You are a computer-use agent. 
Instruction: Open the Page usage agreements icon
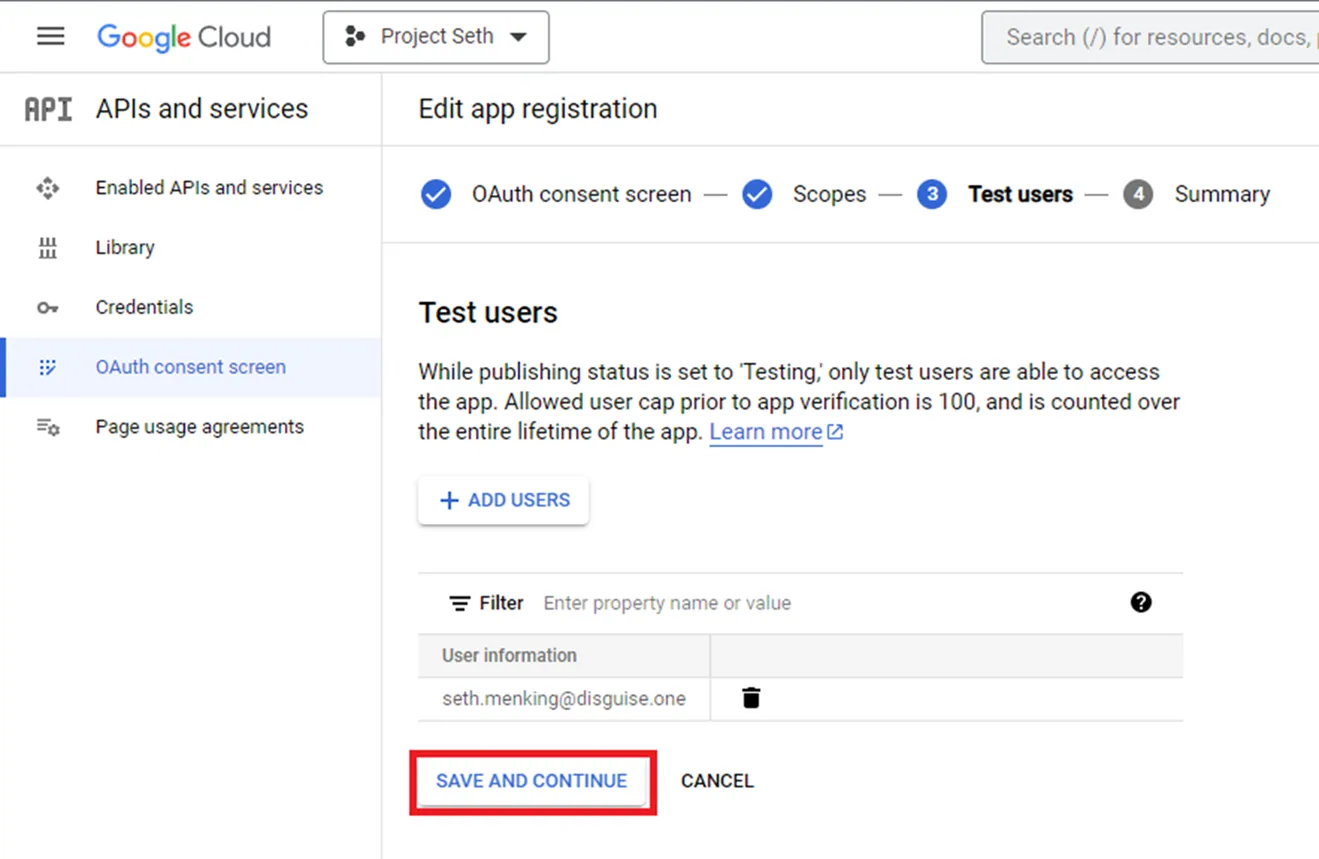point(48,426)
